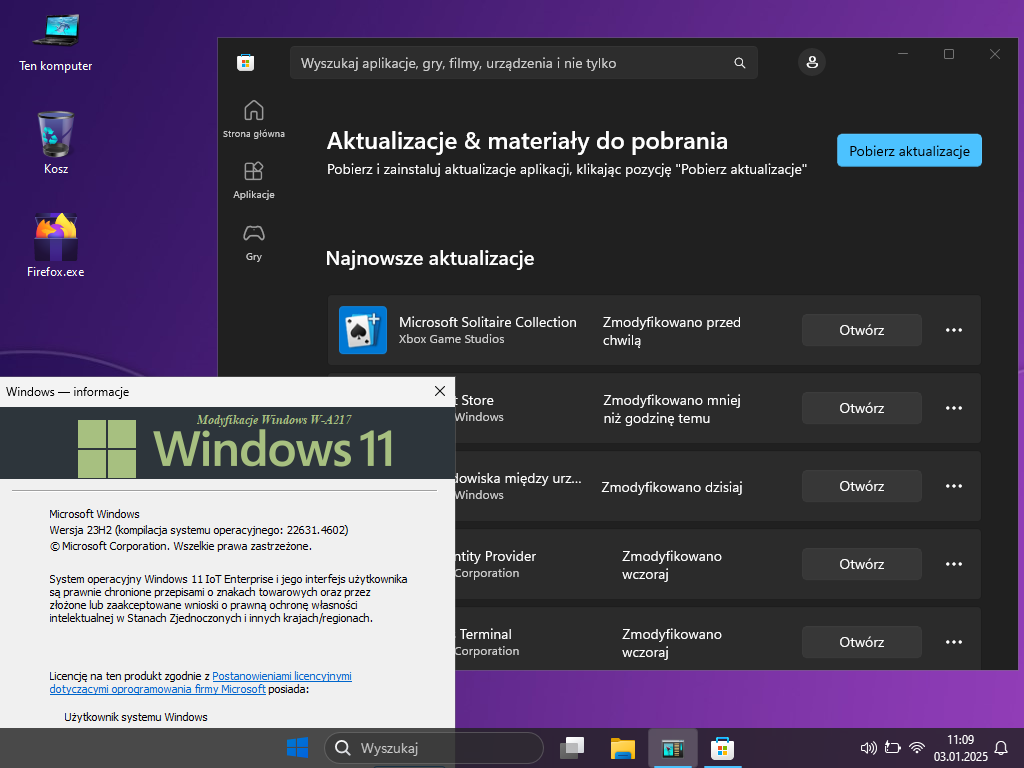Click the Microsoft Solitaire Collection app icon
This screenshot has height=768, width=1024.
pyautogui.click(x=363, y=330)
